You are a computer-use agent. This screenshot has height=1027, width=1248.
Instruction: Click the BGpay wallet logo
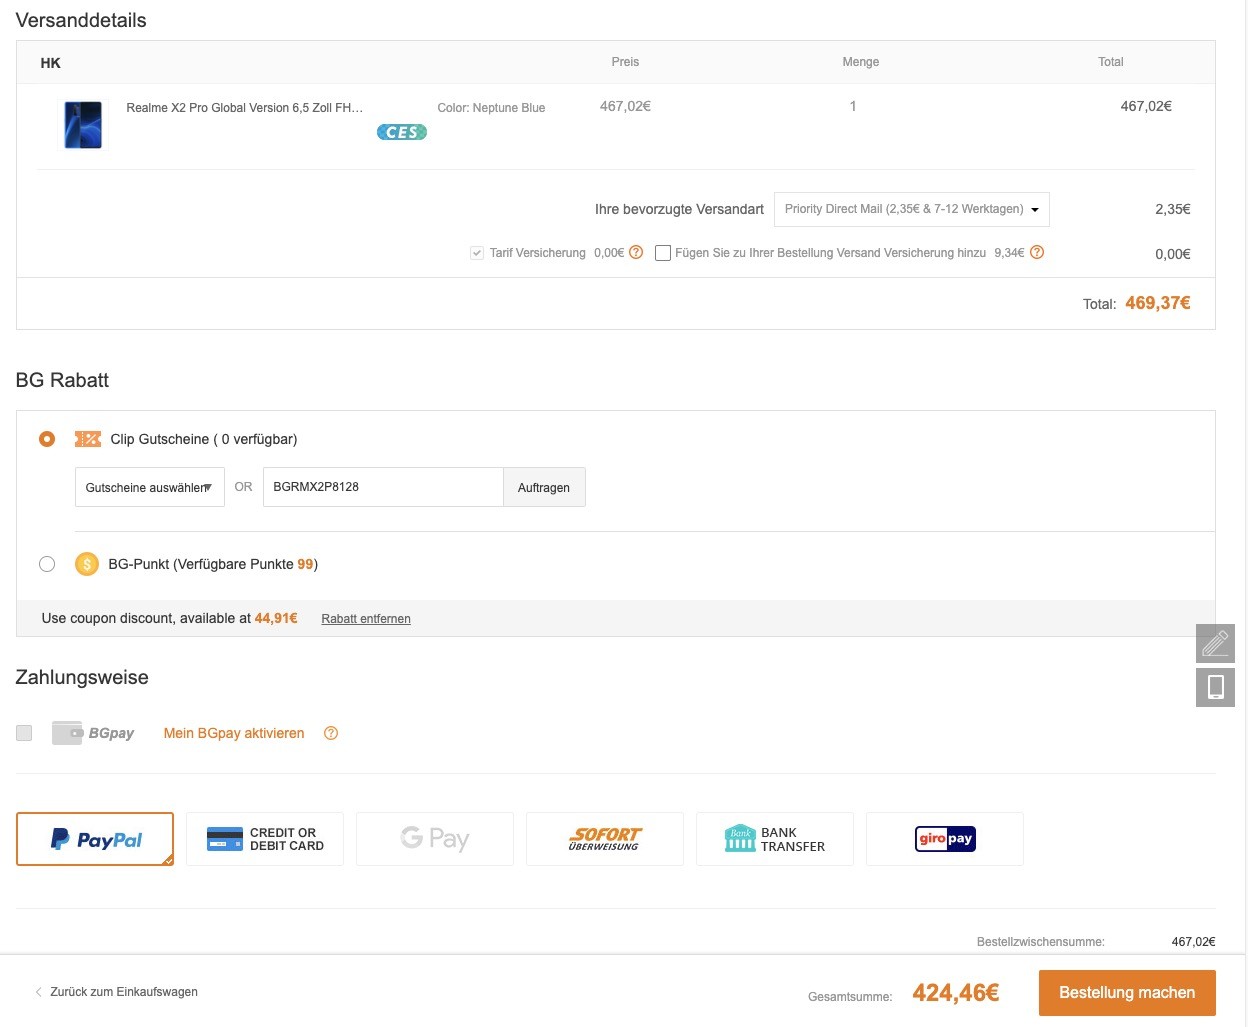click(93, 733)
